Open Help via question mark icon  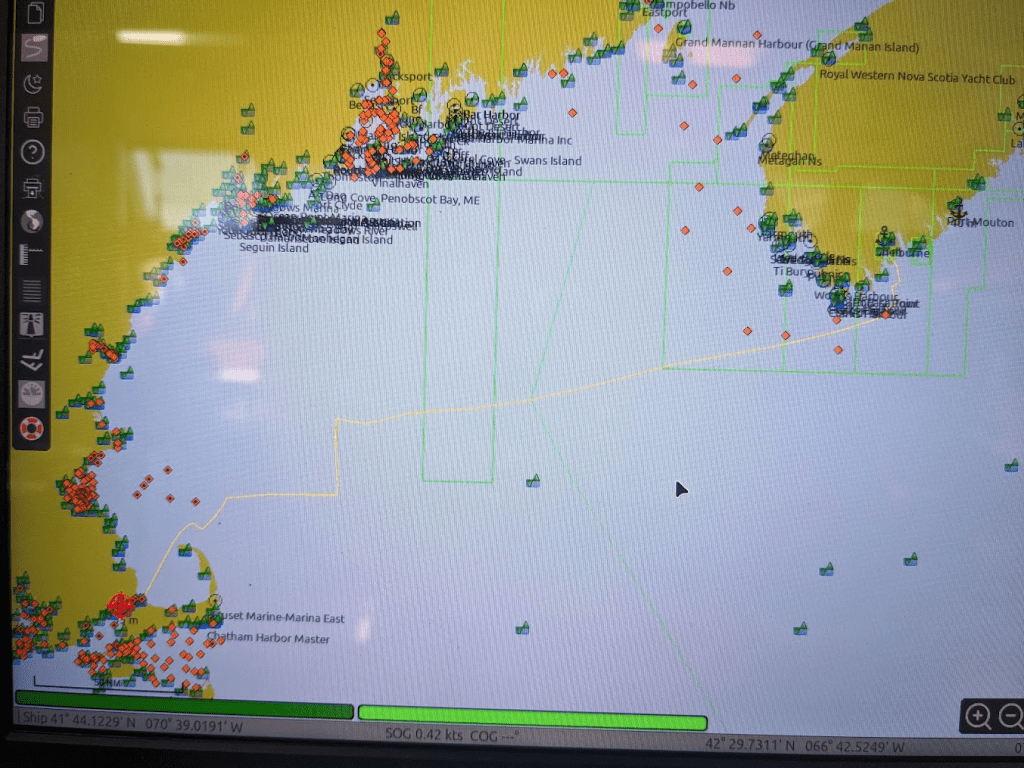point(33,152)
